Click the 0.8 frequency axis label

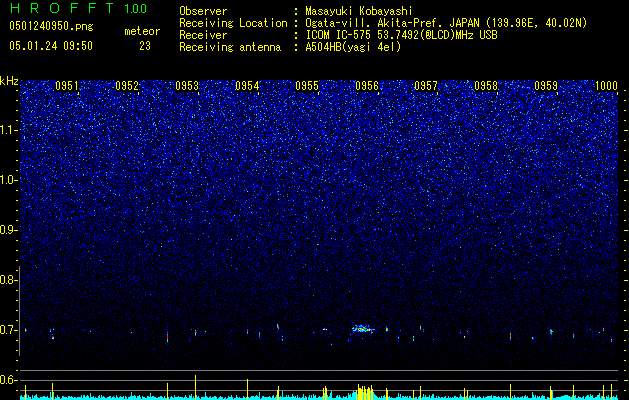coord(8,280)
